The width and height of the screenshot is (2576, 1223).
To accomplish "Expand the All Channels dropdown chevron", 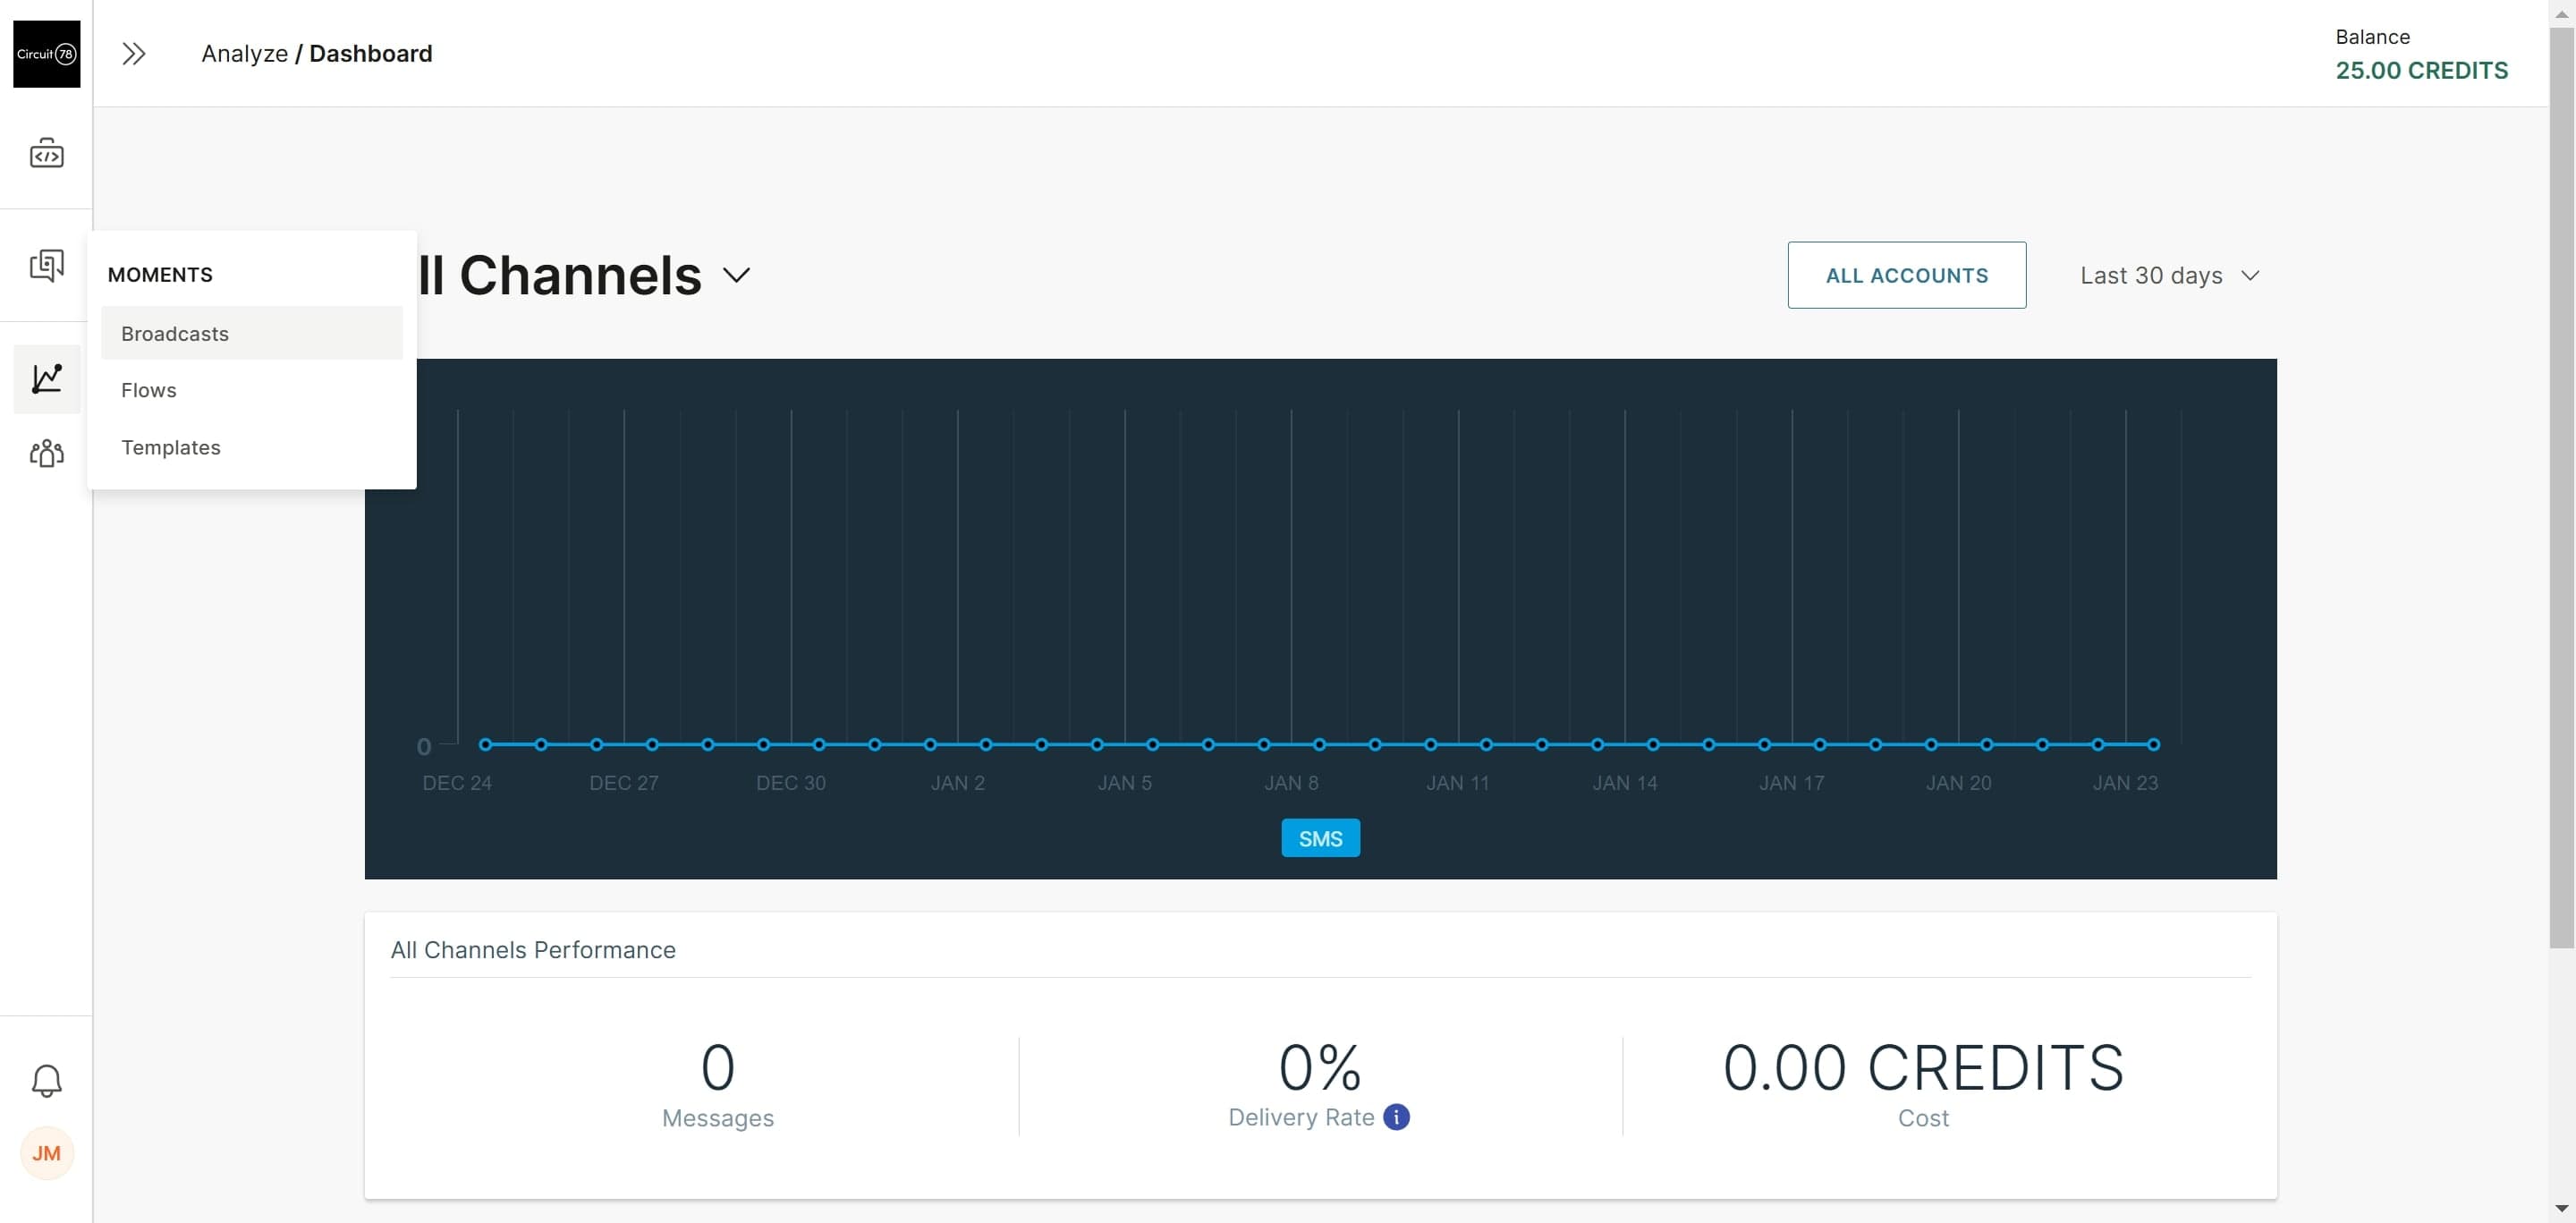I will (736, 276).
